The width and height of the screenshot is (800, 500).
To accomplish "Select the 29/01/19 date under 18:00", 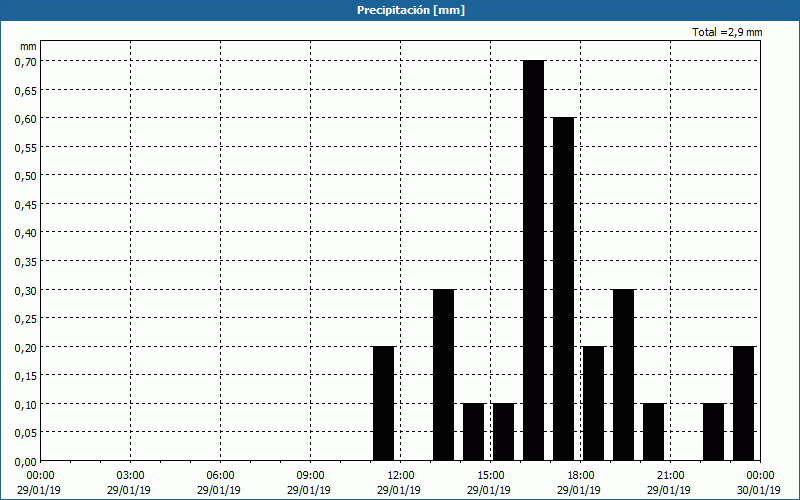I will (579, 490).
